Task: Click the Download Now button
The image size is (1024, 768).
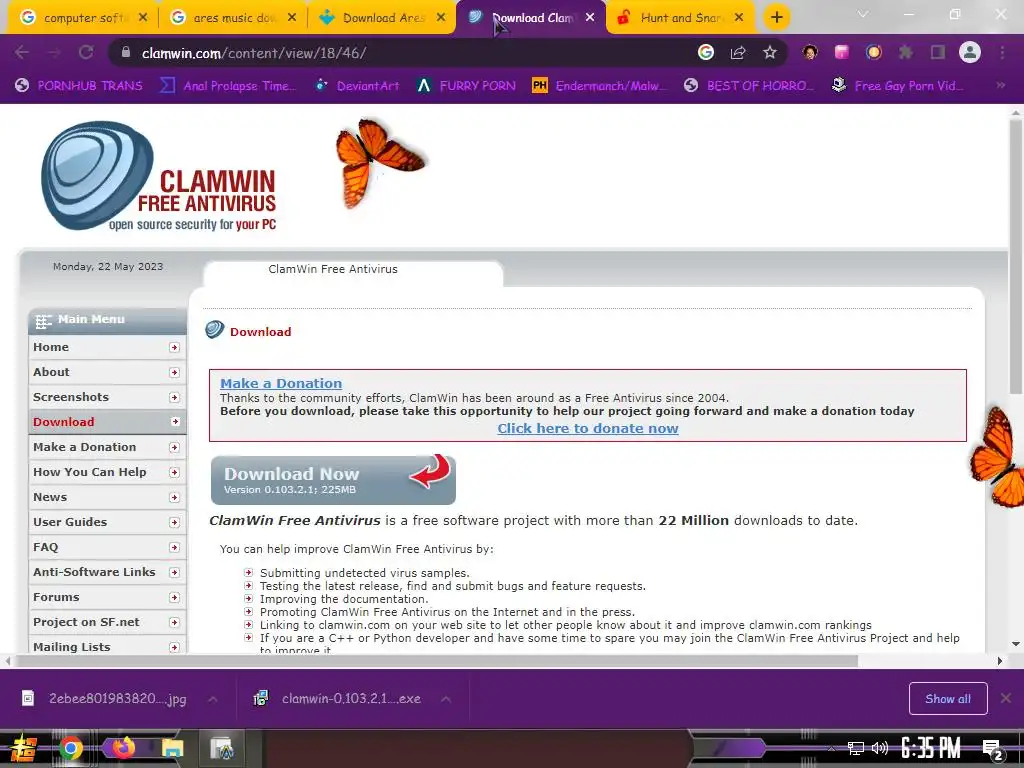Action: (333, 480)
